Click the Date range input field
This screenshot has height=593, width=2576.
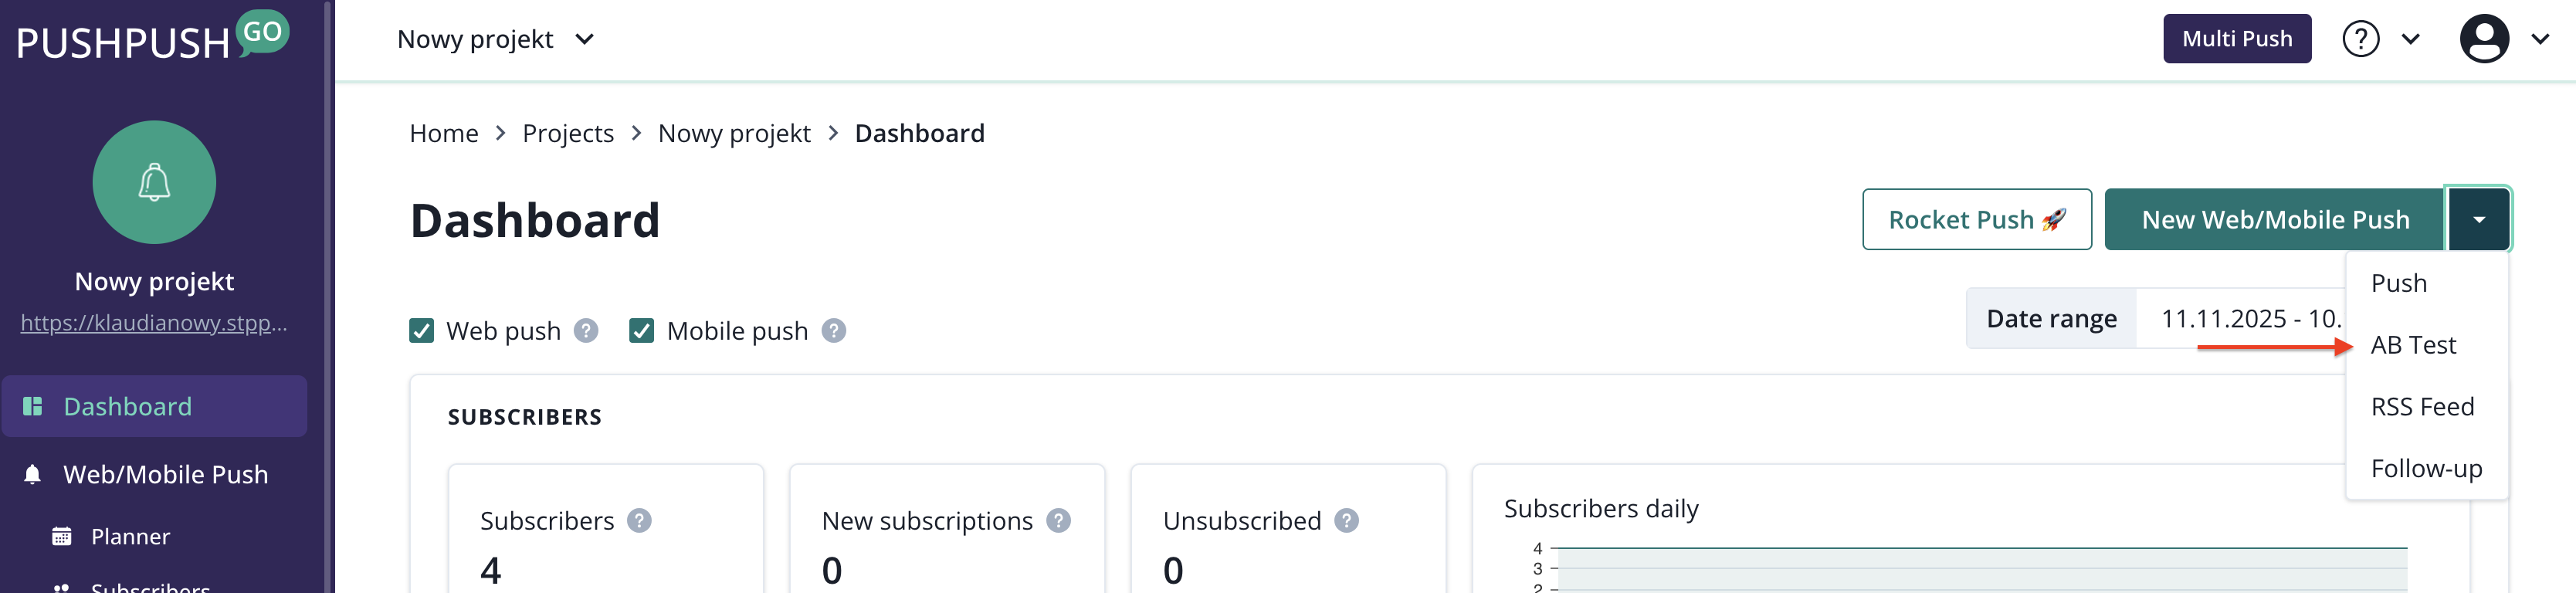[2246, 319]
